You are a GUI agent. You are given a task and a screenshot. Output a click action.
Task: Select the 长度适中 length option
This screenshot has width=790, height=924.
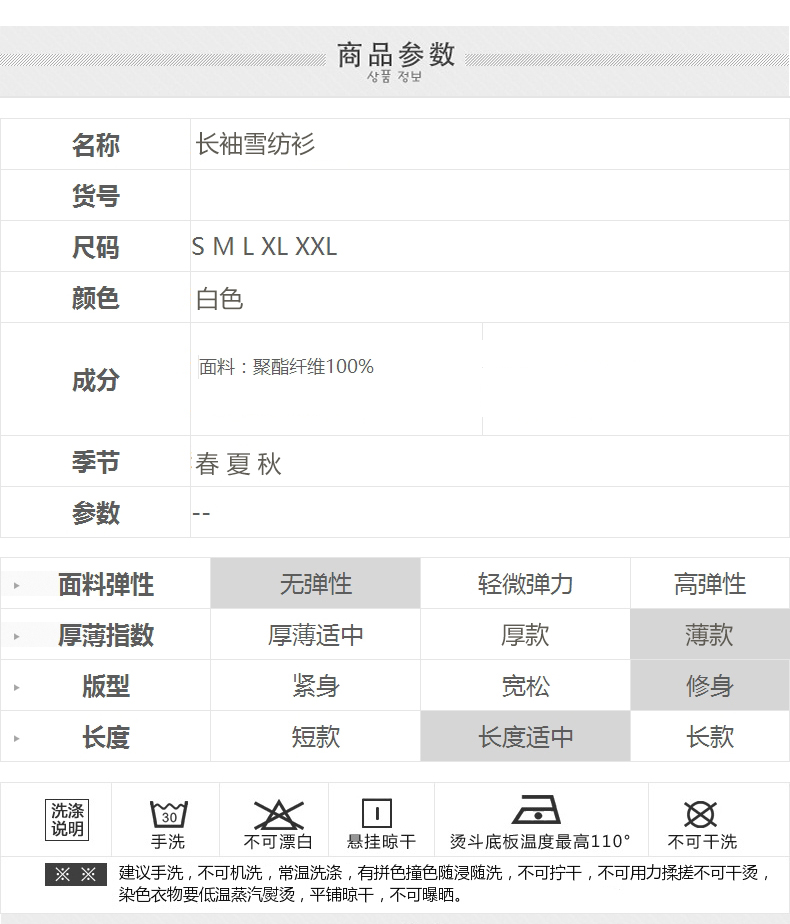tap(525, 737)
